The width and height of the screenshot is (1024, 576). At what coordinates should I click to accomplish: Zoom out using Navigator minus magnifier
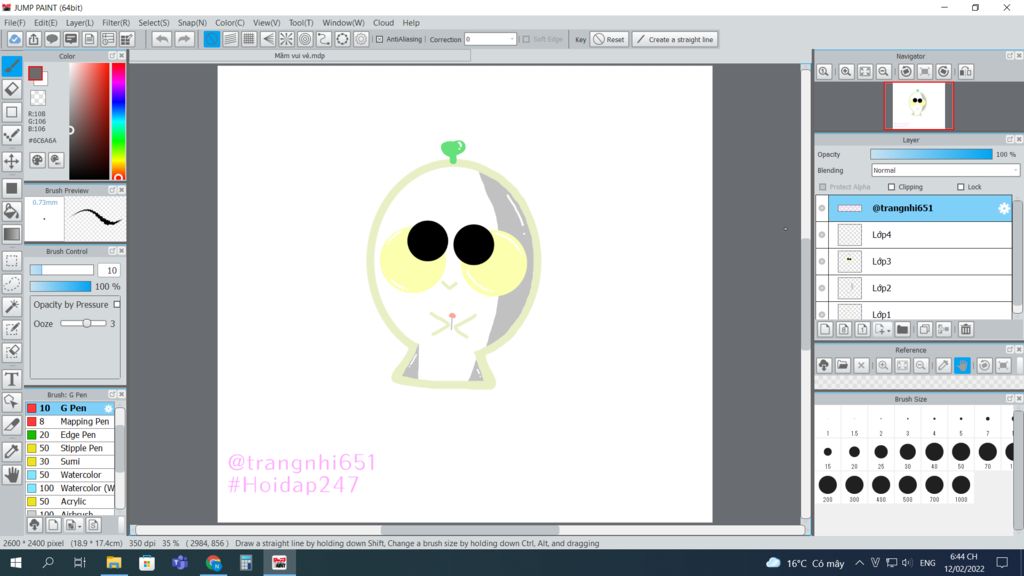884,72
